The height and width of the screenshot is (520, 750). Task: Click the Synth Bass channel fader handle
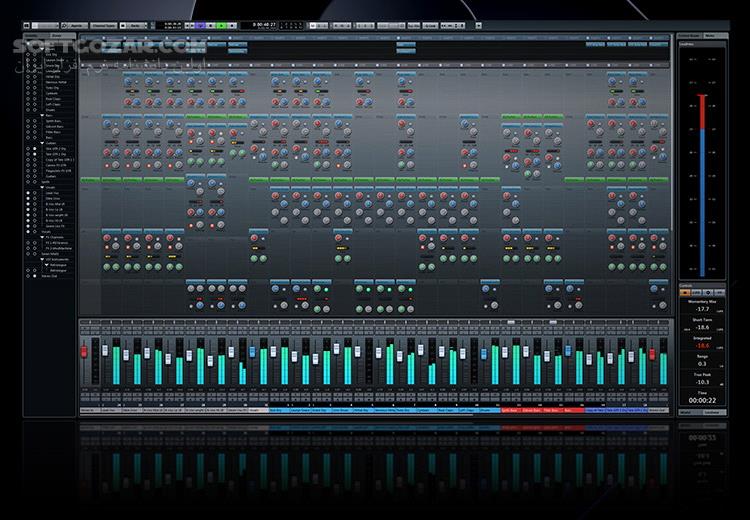[505, 353]
